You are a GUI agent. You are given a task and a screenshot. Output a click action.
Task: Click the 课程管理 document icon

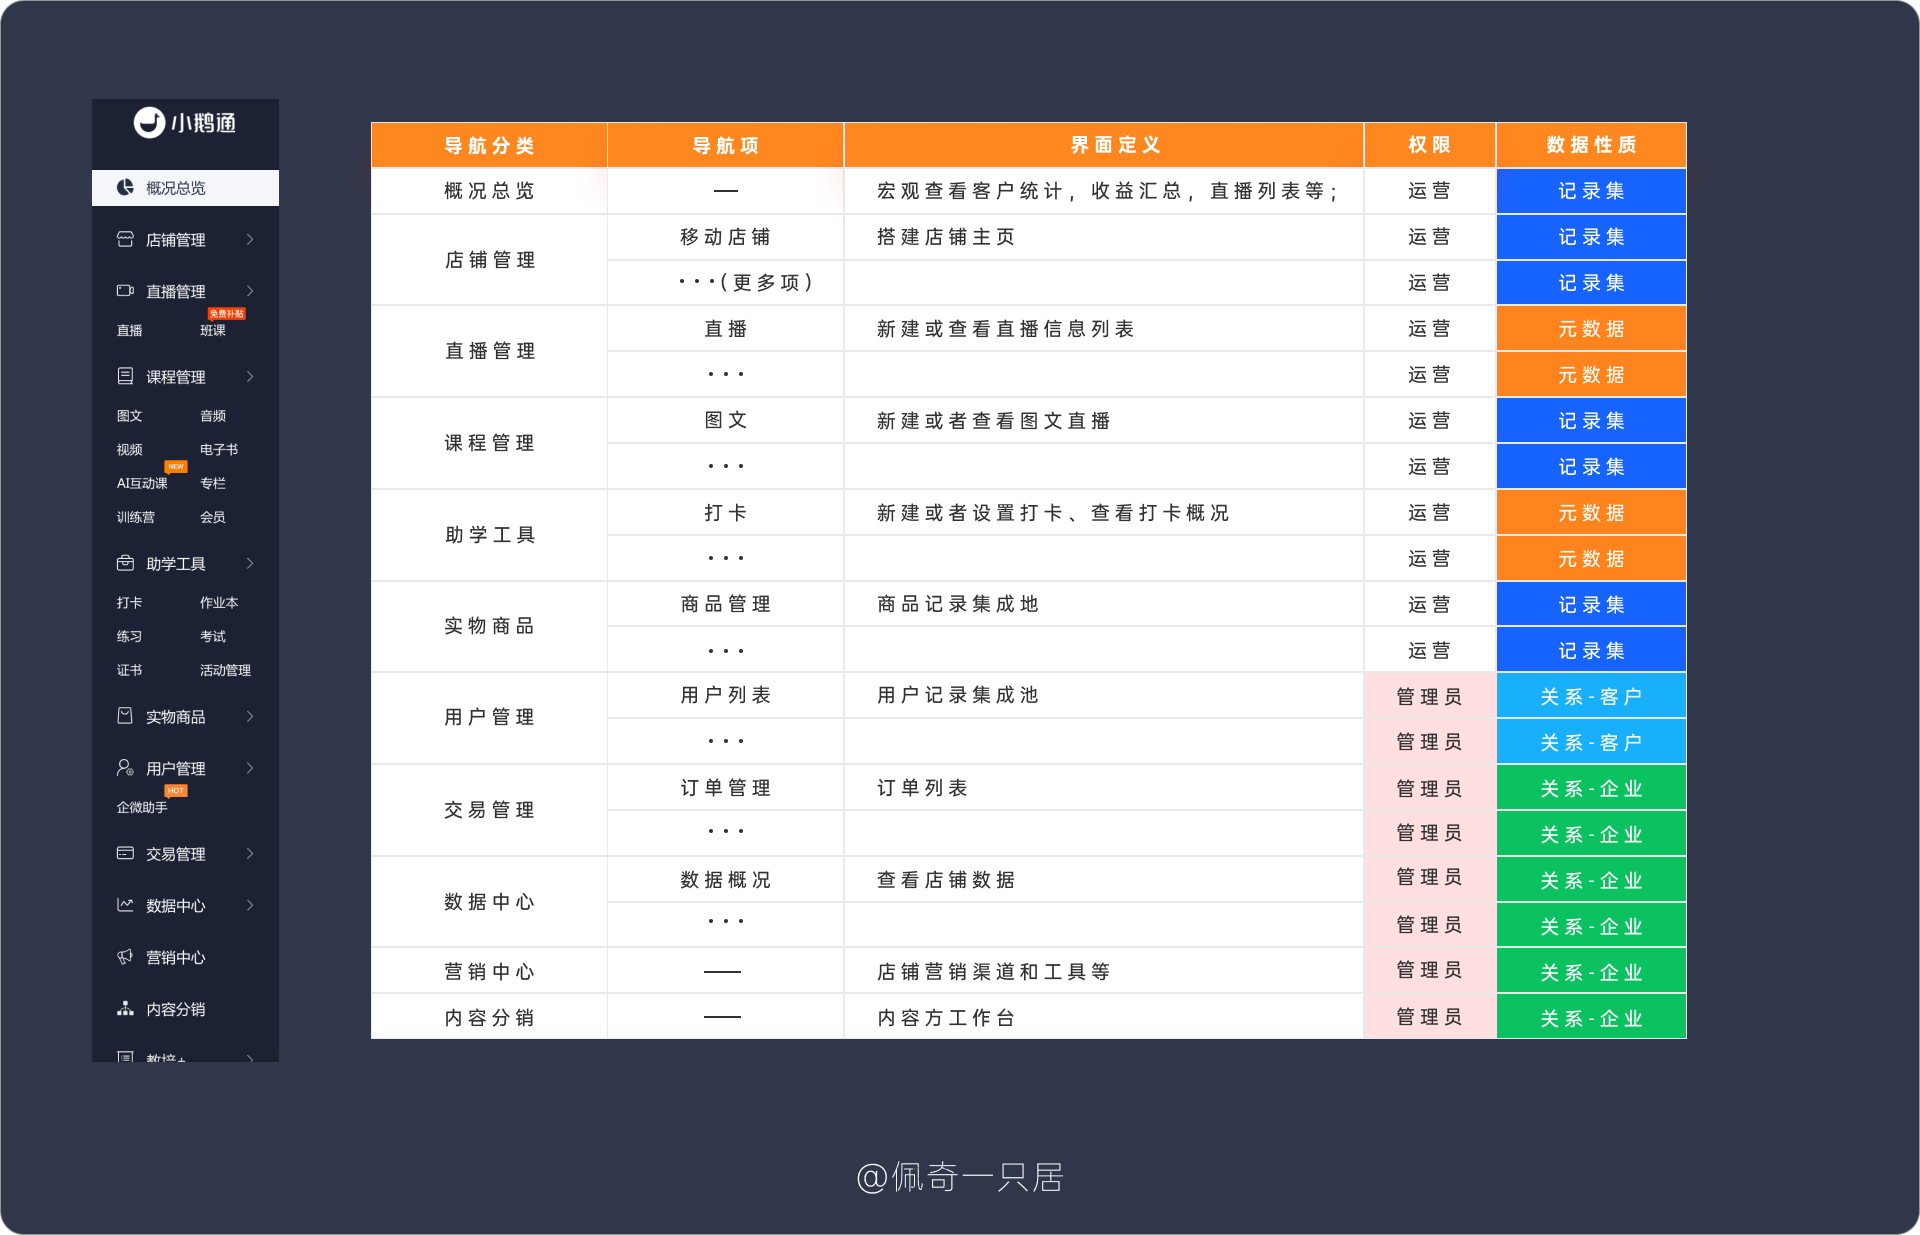tap(125, 376)
